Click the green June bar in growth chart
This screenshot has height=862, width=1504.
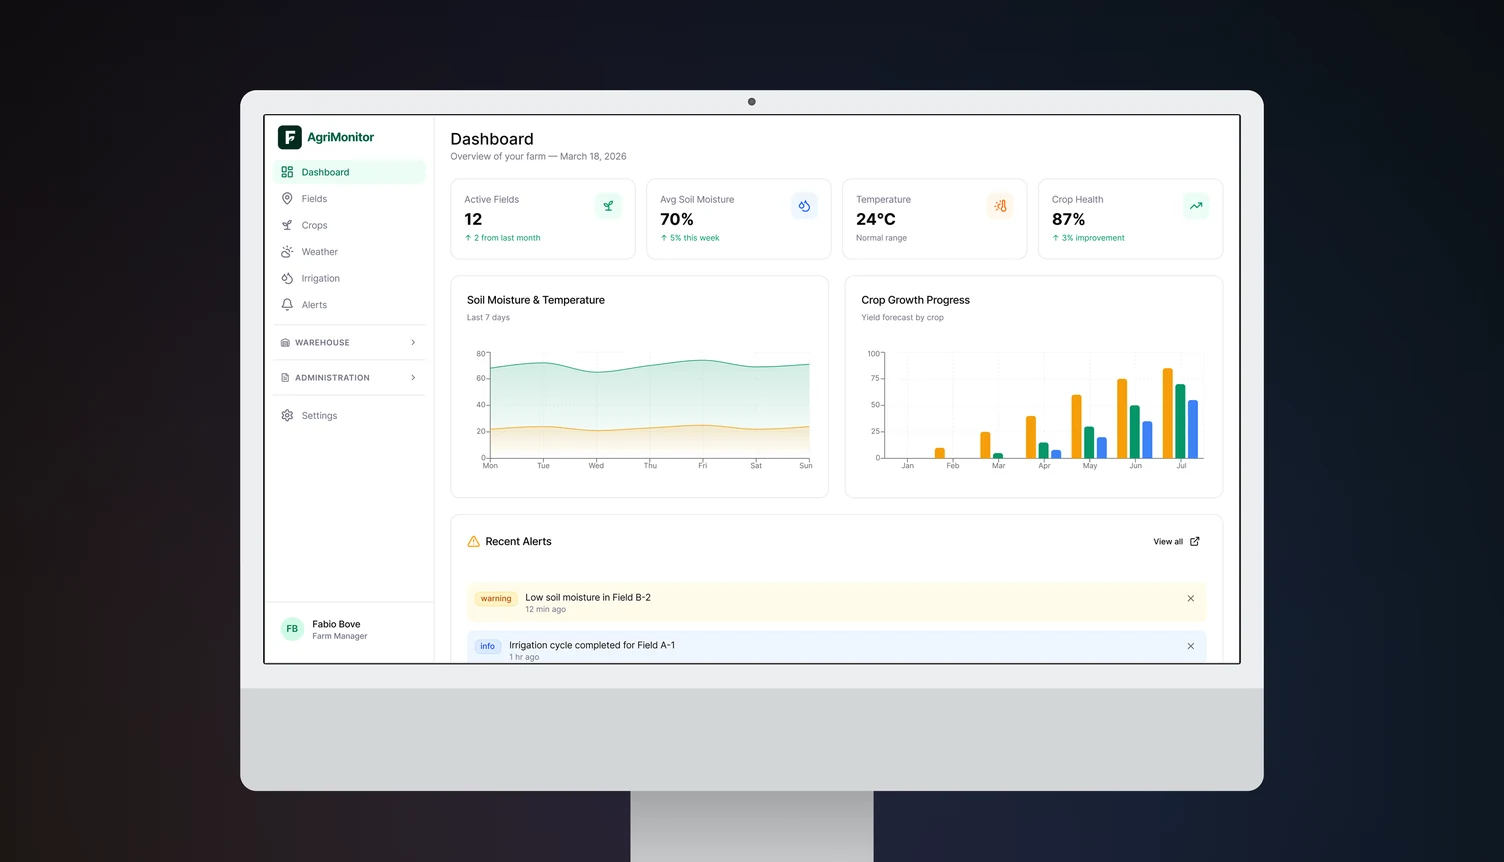pos(1135,432)
